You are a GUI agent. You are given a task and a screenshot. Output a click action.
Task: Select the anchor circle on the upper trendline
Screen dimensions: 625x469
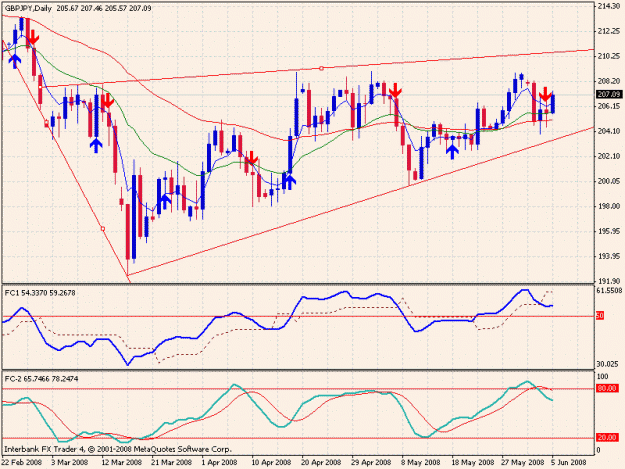tap(321, 69)
